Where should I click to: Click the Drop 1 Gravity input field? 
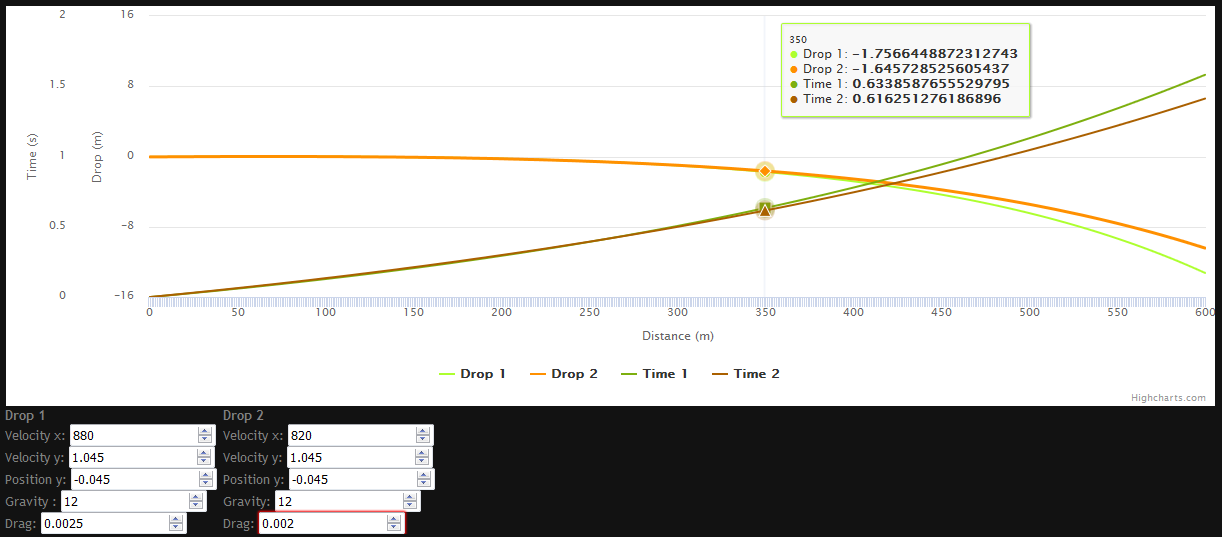click(x=123, y=502)
